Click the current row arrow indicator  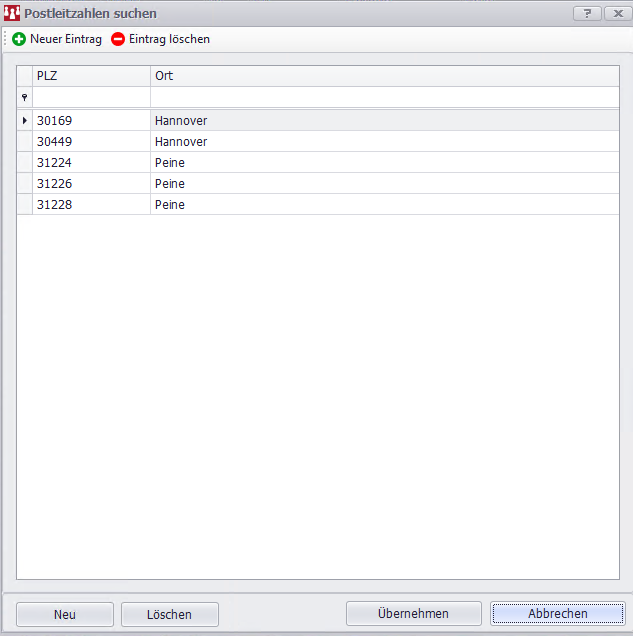[24, 120]
